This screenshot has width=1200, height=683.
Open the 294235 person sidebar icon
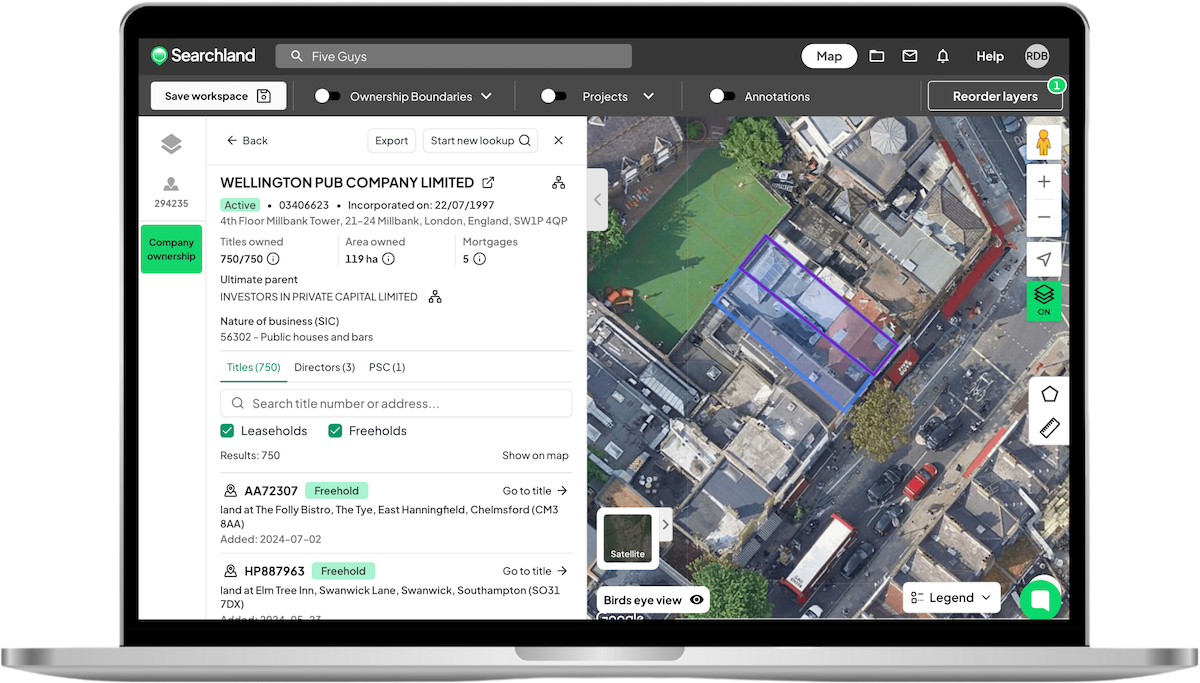pos(171,191)
